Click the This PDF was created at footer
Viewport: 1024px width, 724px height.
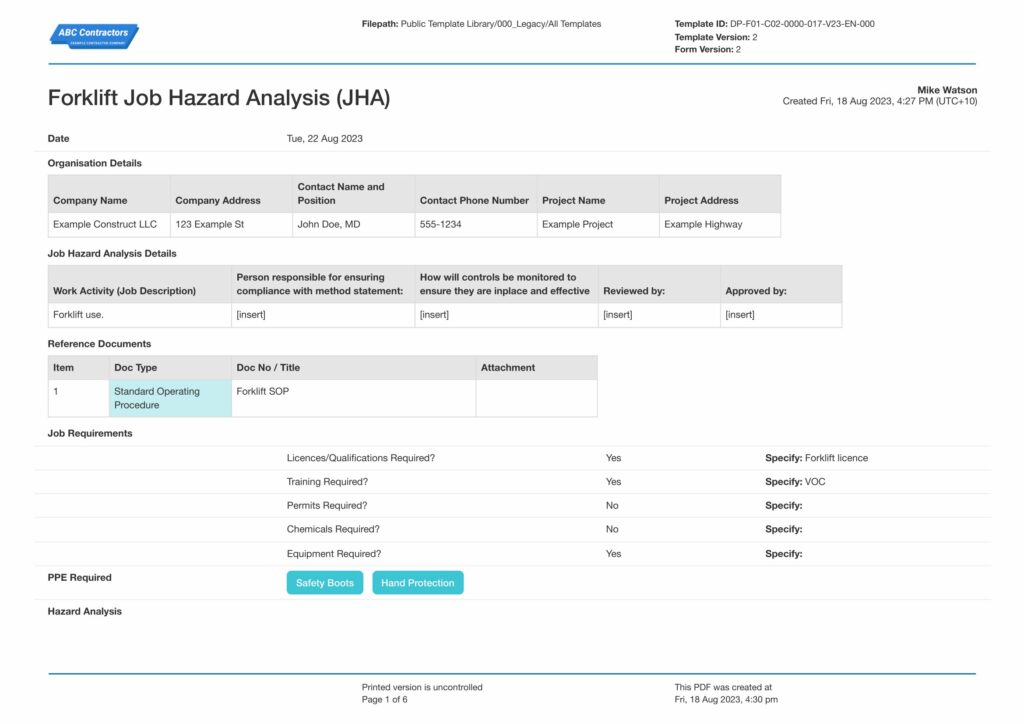click(x=723, y=687)
